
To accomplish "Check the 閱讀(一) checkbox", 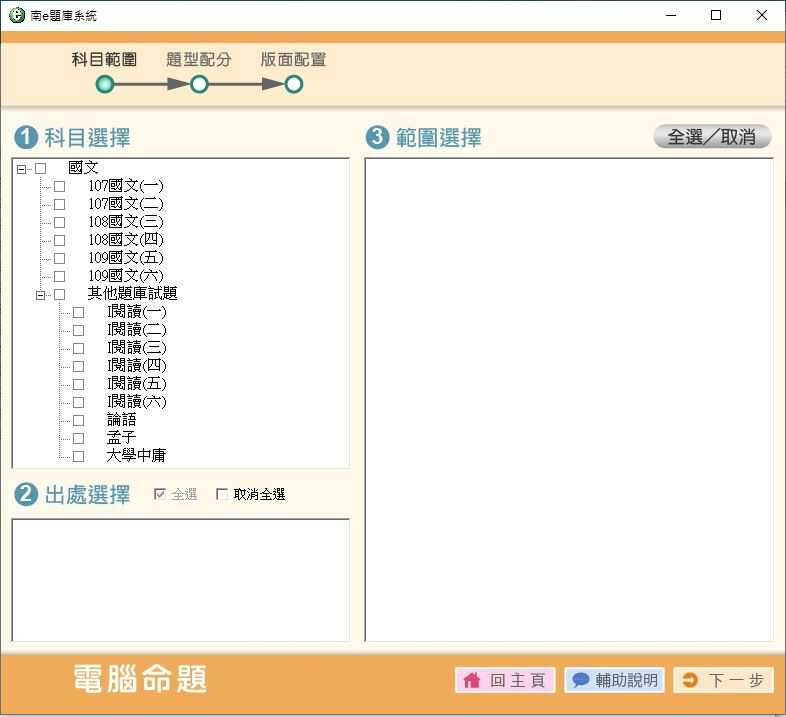I will [79, 312].
